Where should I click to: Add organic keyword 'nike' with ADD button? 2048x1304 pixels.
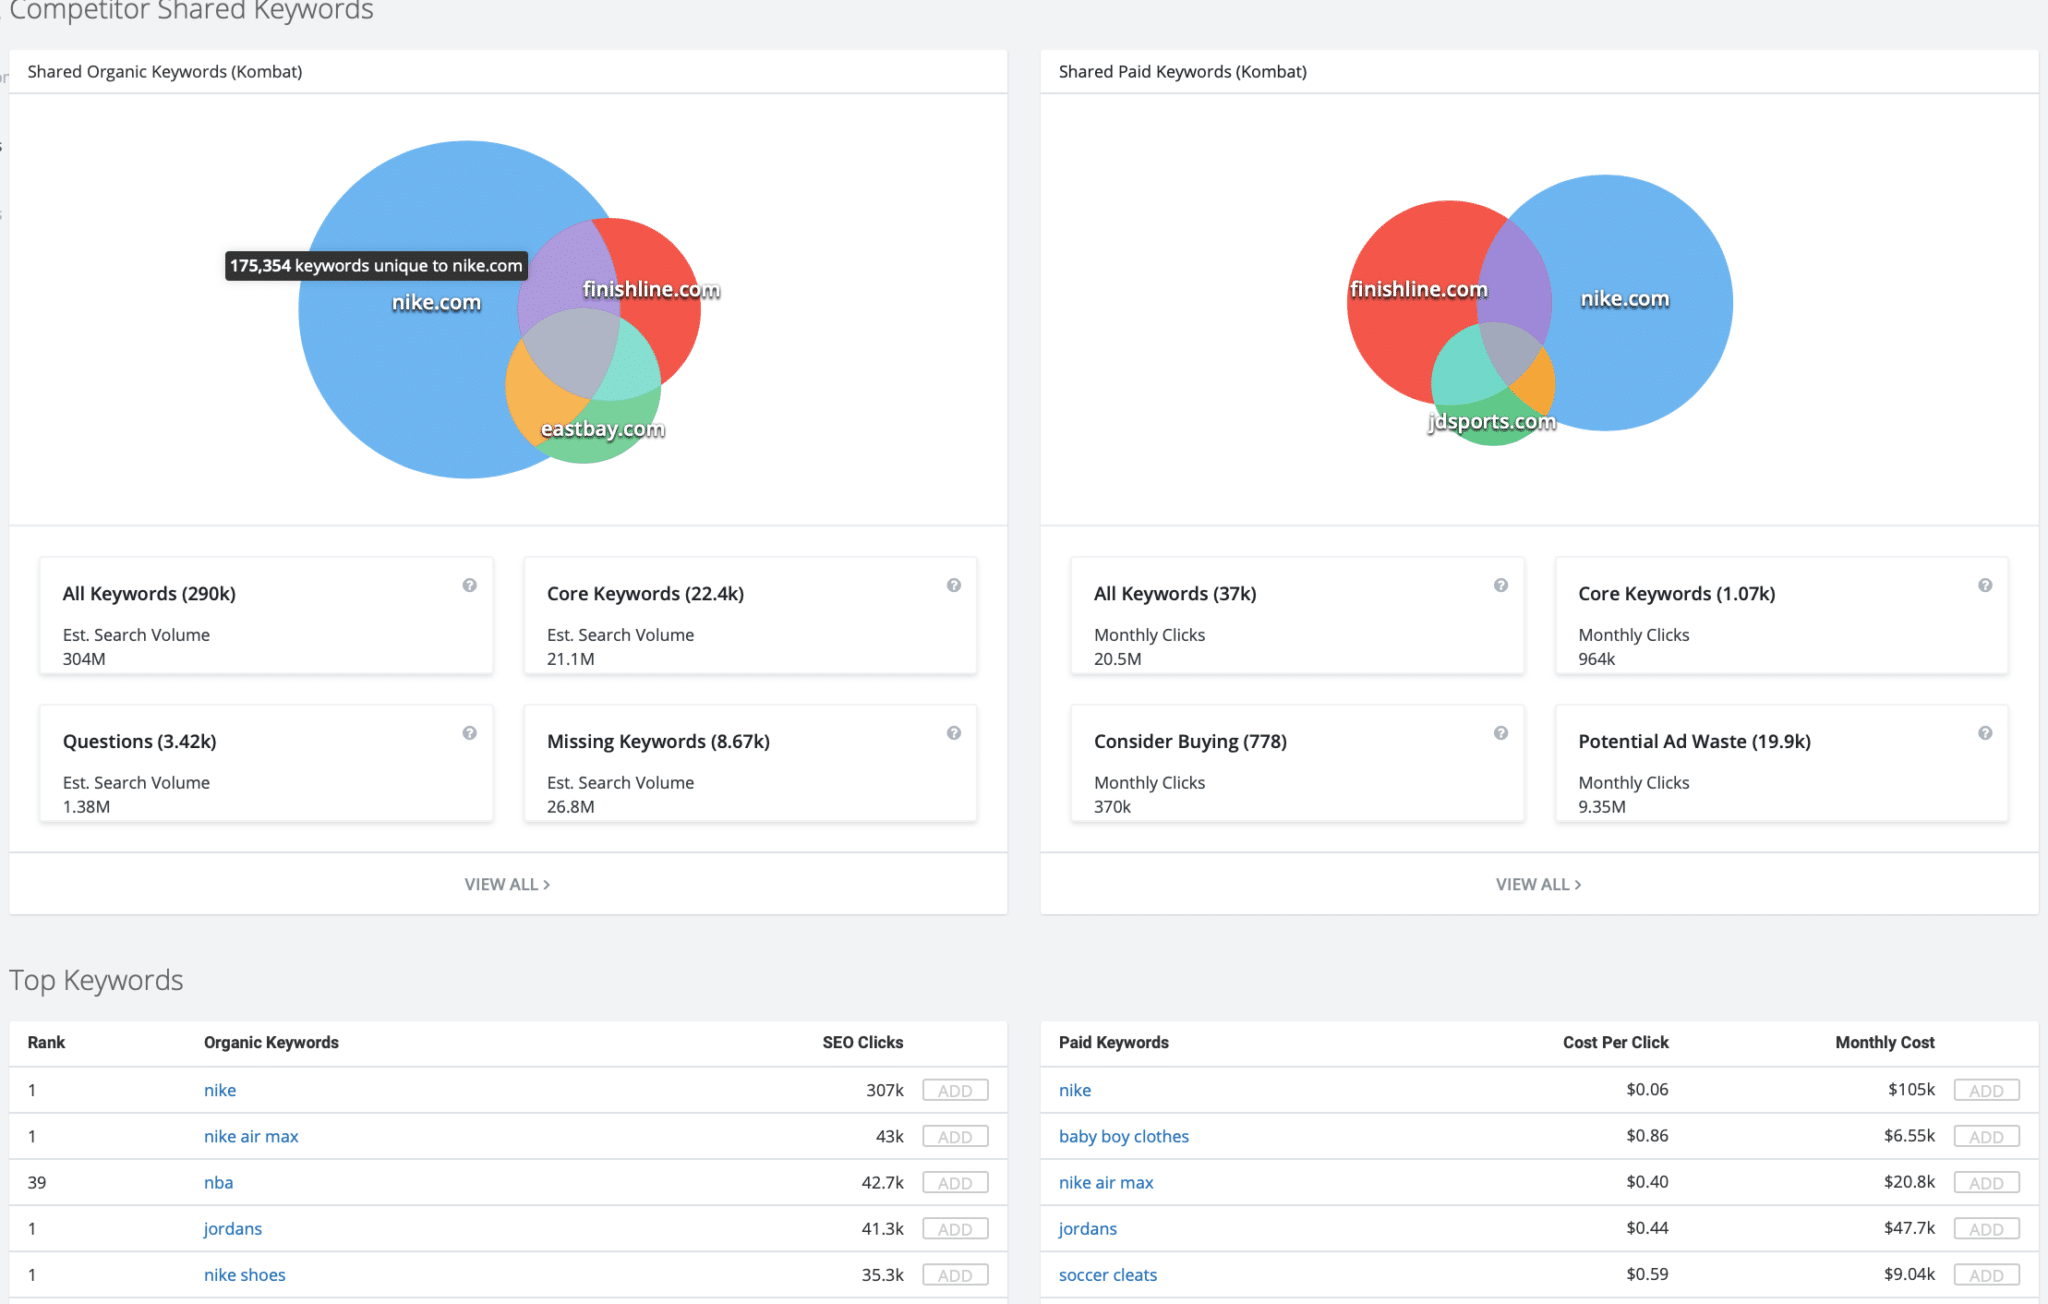click(955, 1091)
